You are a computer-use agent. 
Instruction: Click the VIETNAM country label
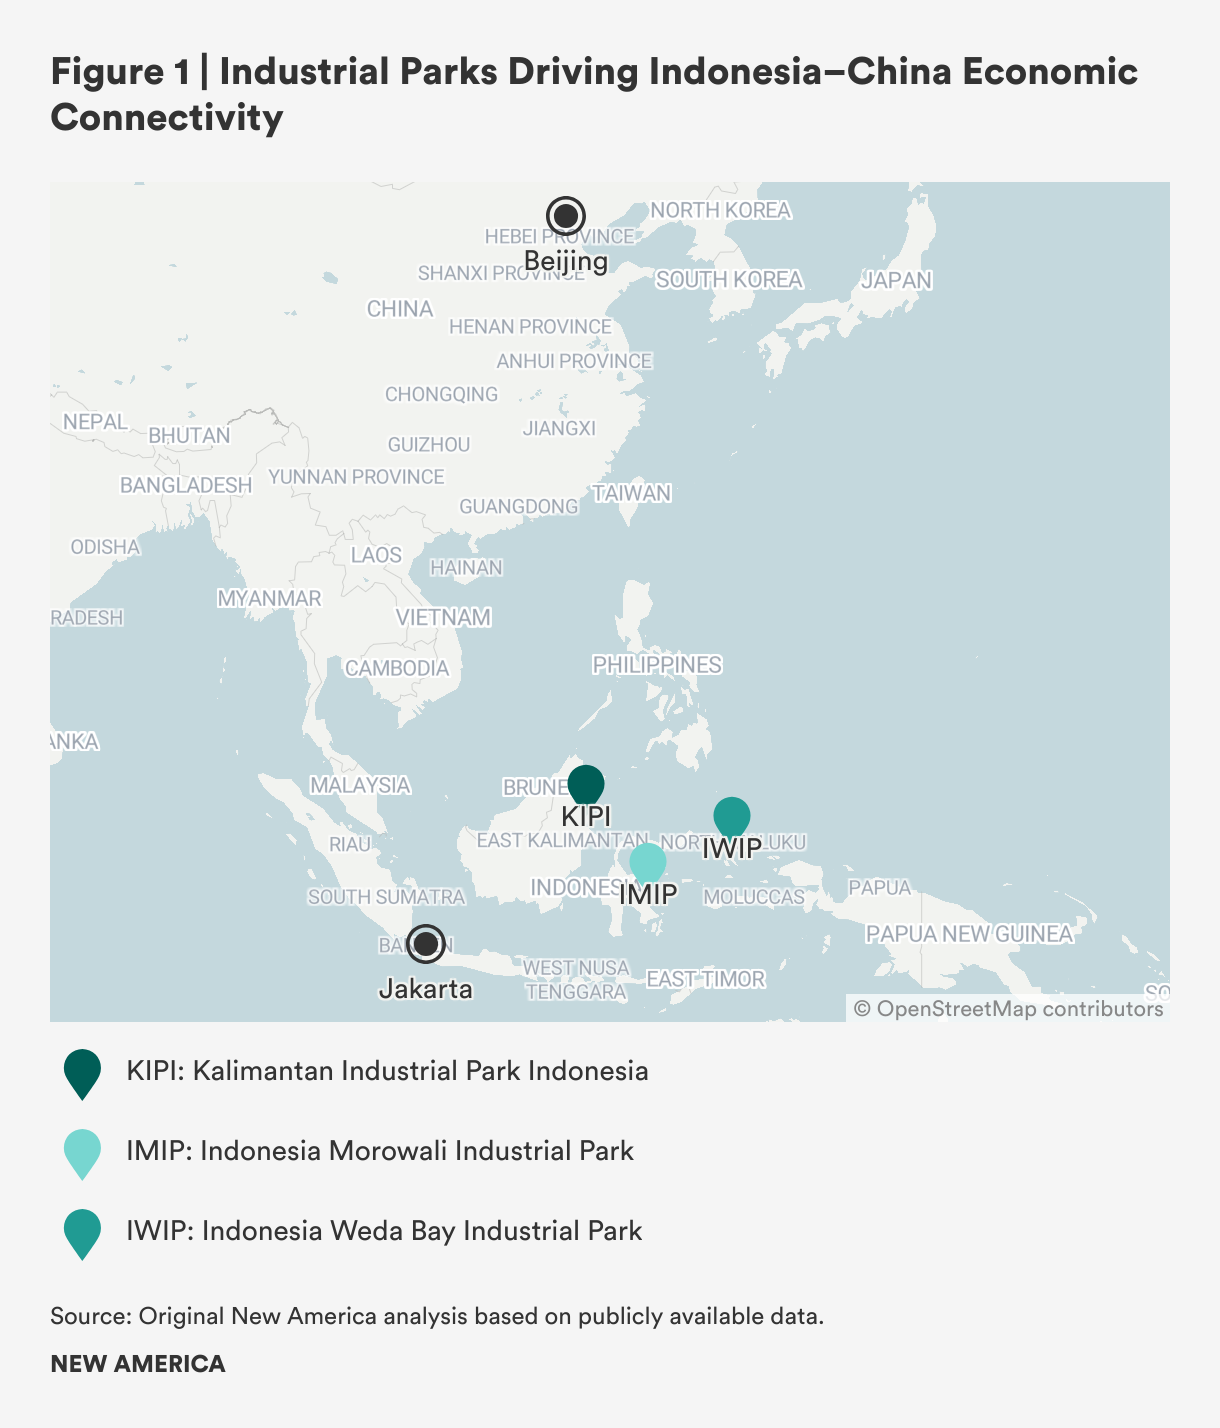[x=443, y=617]
